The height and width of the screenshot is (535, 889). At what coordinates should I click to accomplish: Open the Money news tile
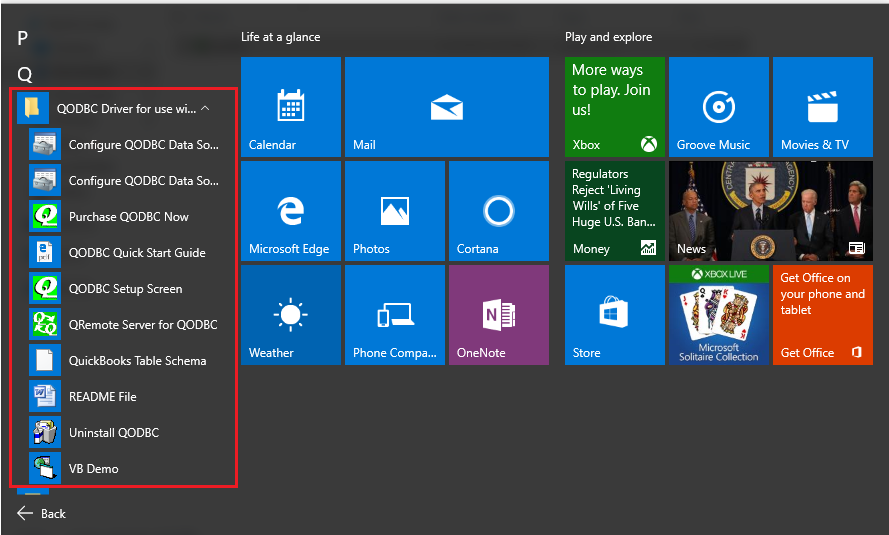coord(615,211)
